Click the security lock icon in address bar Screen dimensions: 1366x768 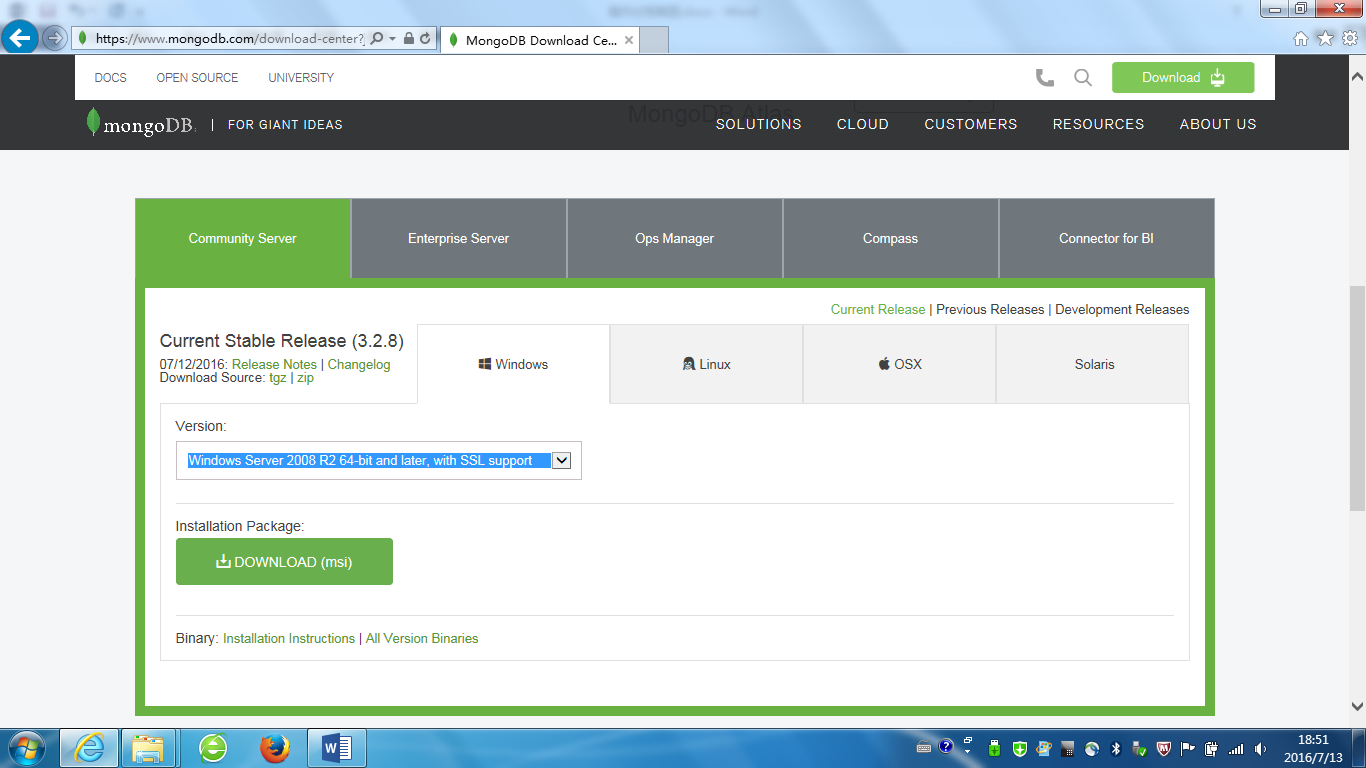(409, 39)
